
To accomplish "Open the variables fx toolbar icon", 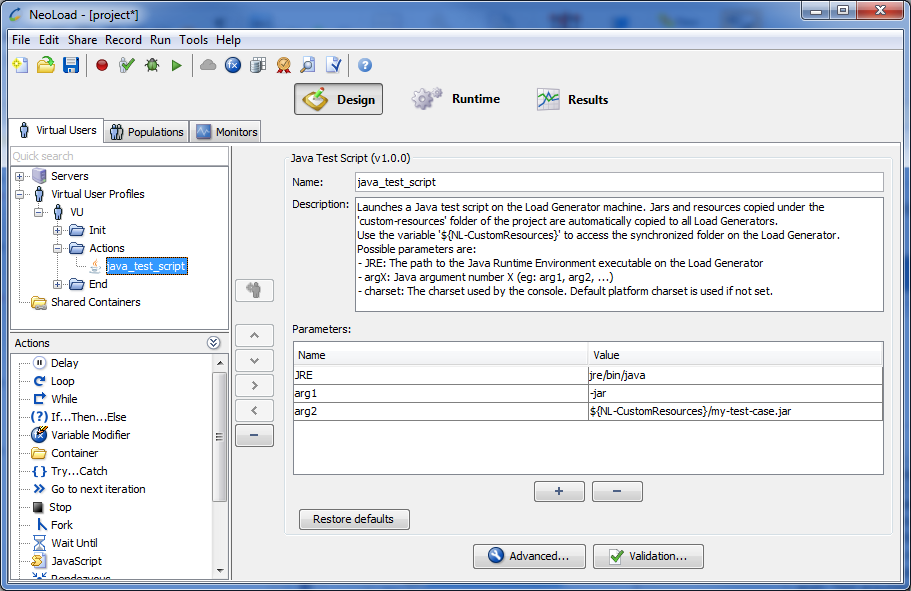I will click(233, 65).
